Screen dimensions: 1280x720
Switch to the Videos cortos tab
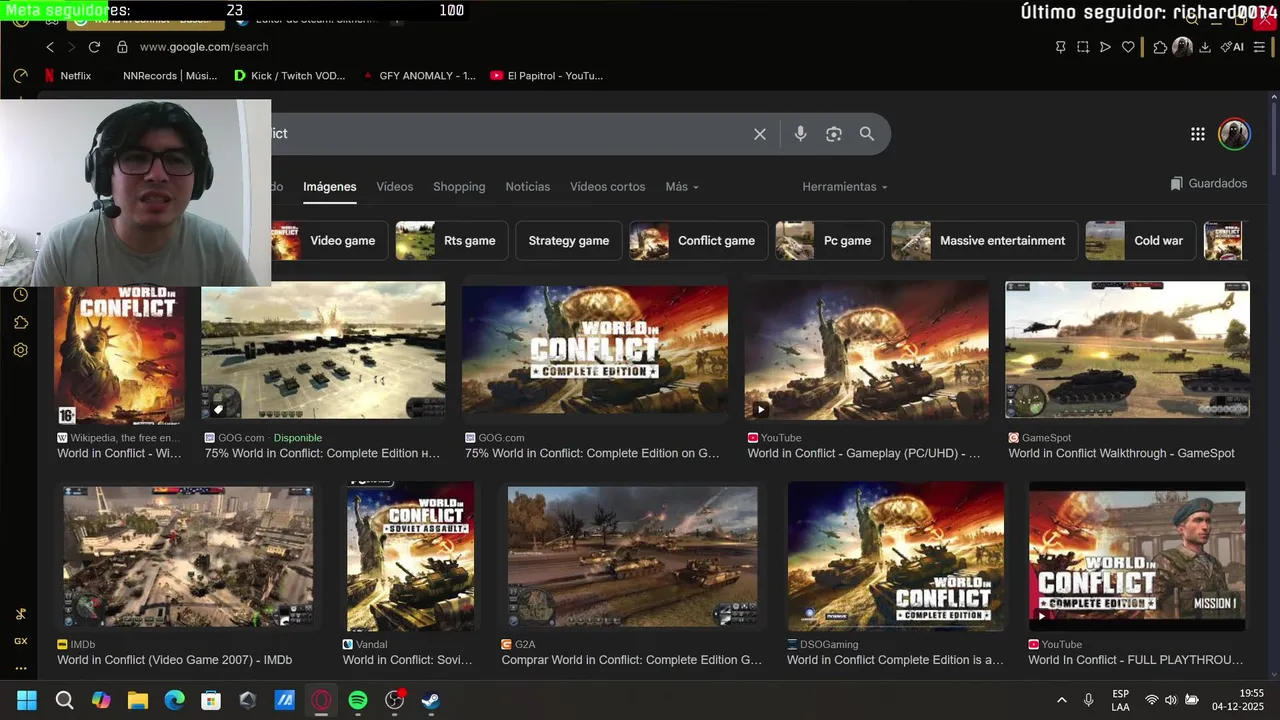tap(608, 187)
